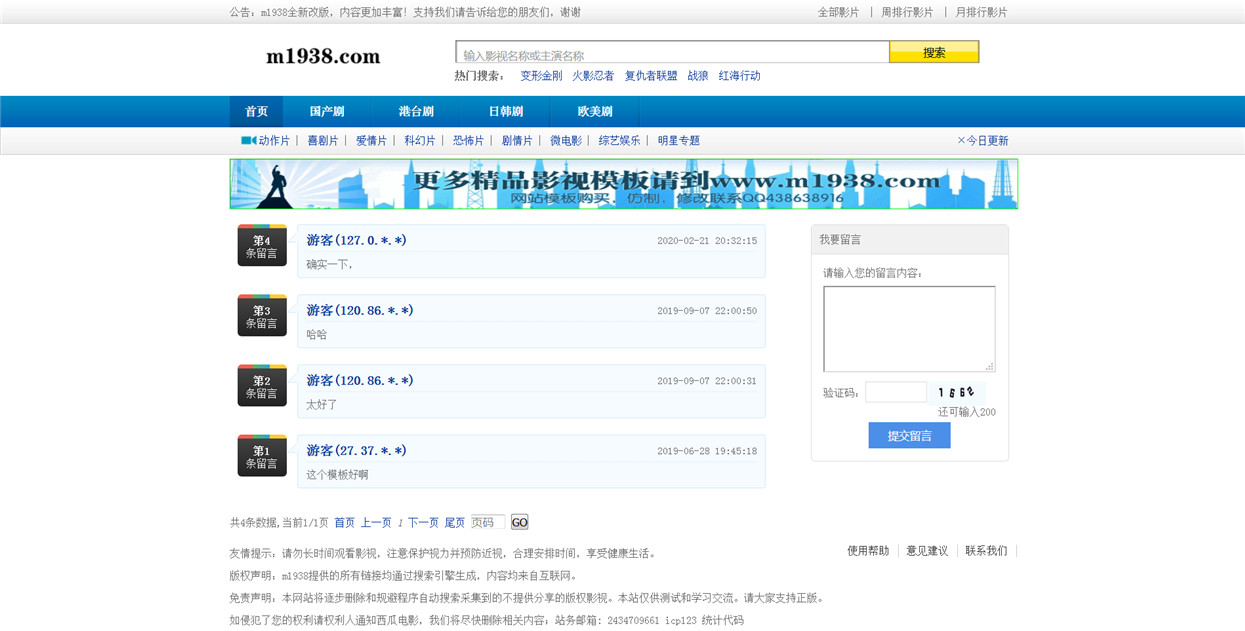Click the hot search 变形金刚 link

(x=541, y=76)
